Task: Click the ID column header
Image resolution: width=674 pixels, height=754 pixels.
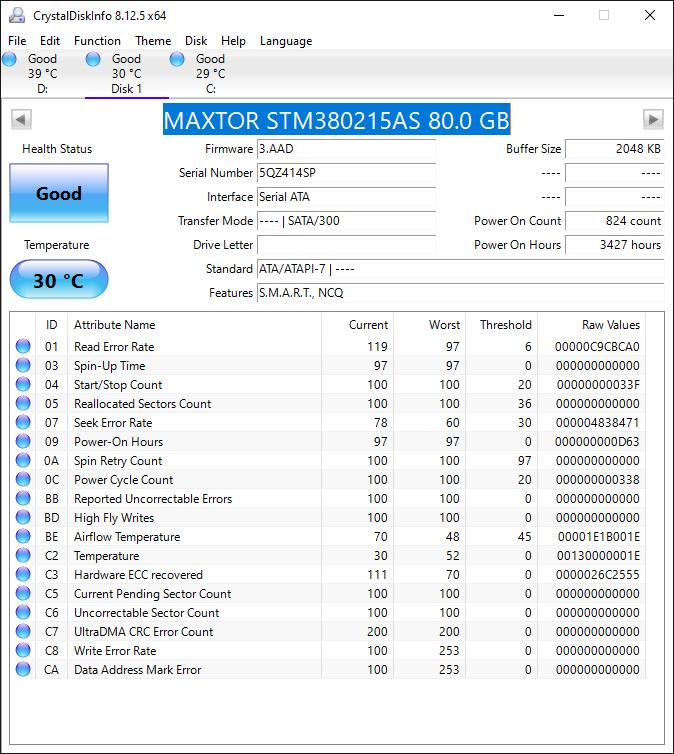Action: [x=51, y=325]
